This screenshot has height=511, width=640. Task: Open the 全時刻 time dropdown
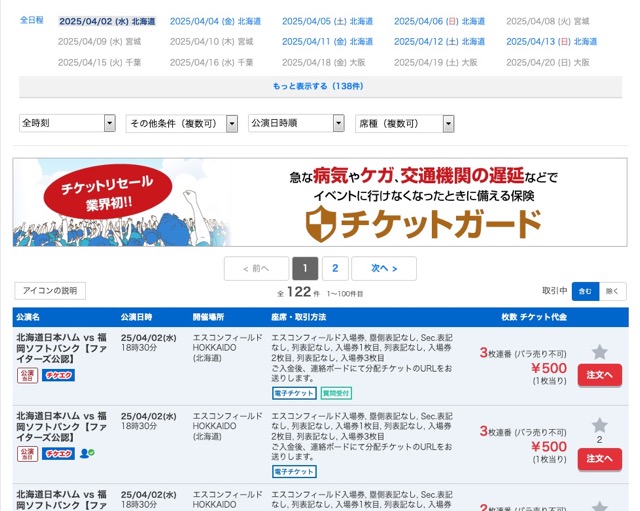pyautogui.click(x=67, y=123)
